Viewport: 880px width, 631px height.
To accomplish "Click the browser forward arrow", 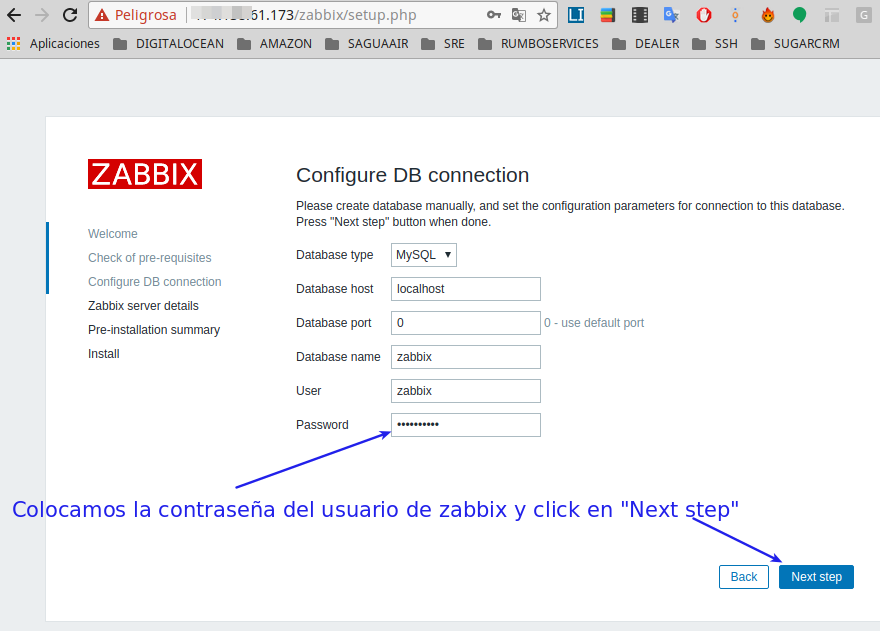I will (x=42, y=15).
